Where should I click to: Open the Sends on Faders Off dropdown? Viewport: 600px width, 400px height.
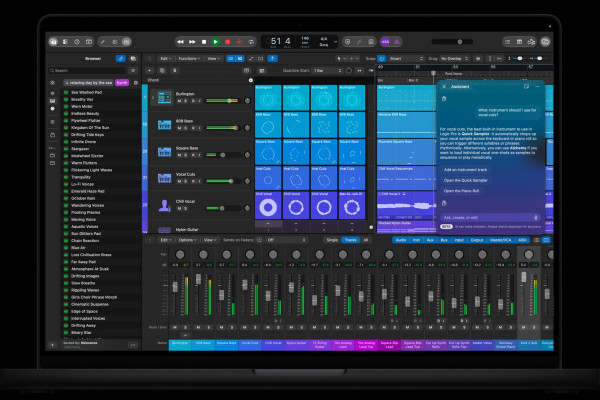286,240
